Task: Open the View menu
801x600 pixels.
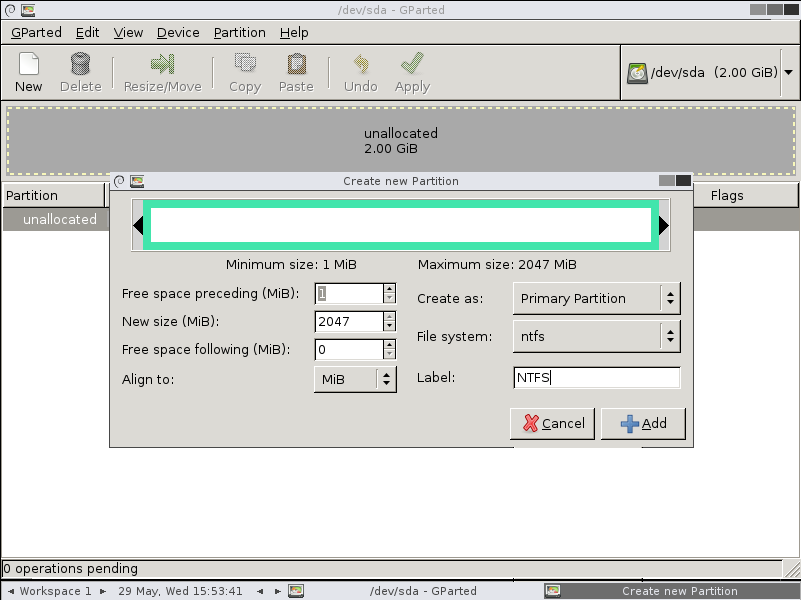Action: [x=128, y=33]
